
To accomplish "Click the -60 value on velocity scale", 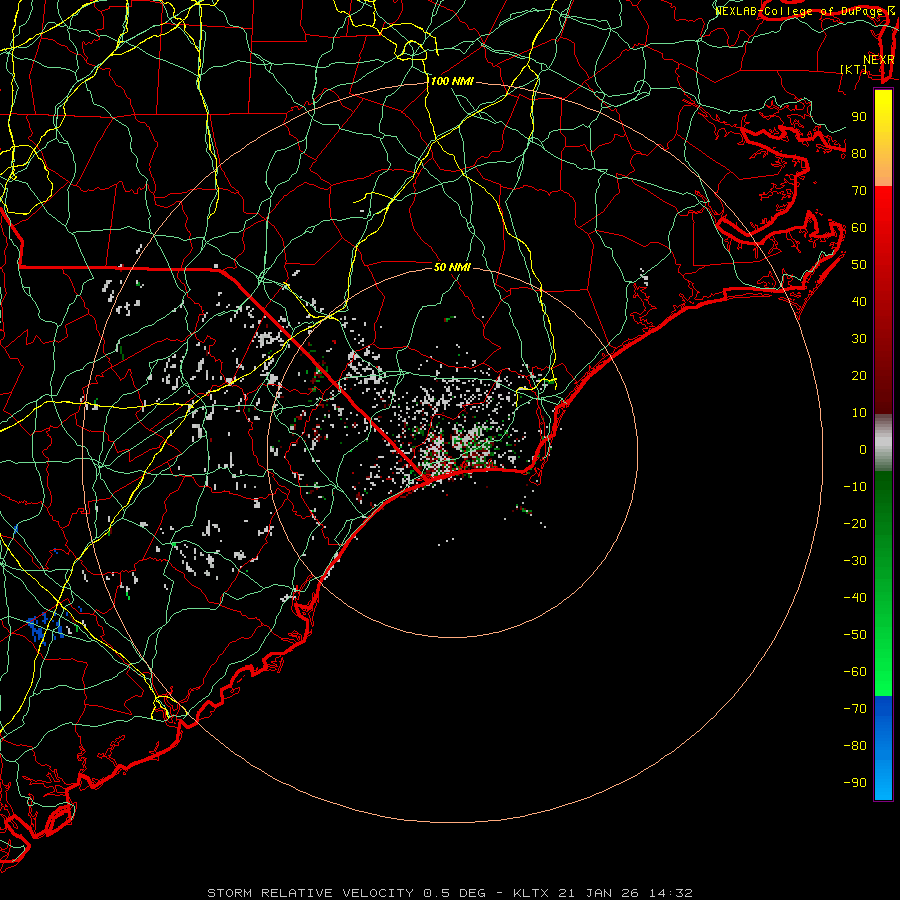I will coord(855,672).
